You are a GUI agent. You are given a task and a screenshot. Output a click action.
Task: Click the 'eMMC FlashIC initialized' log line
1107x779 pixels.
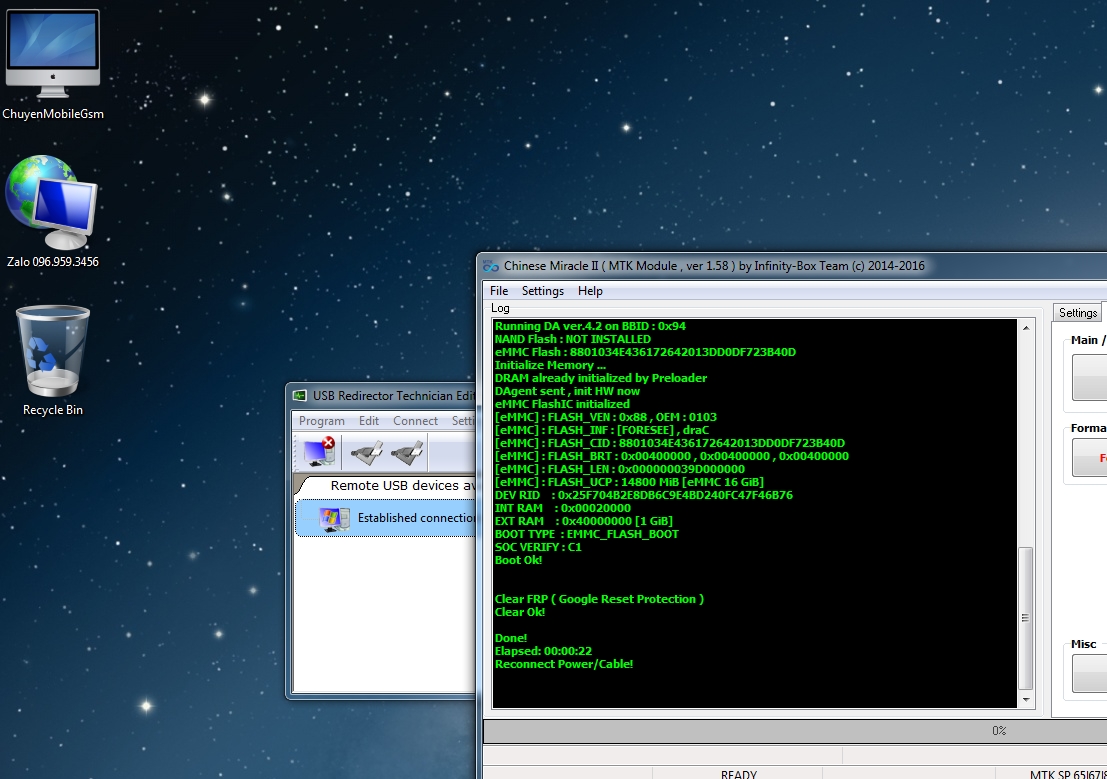coord(562,404)
